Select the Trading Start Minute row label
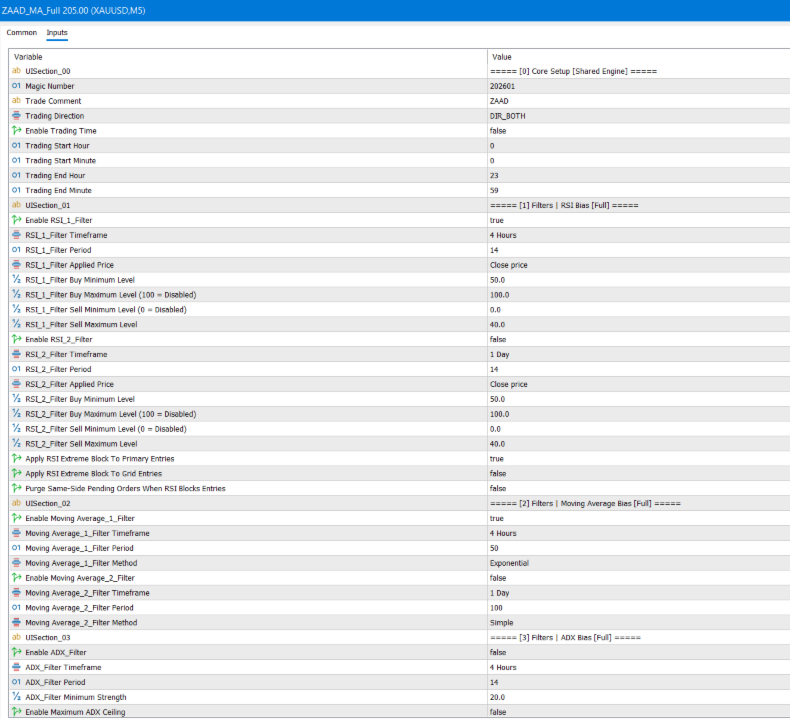Viewport: 790px width, 719px height. 60,161
